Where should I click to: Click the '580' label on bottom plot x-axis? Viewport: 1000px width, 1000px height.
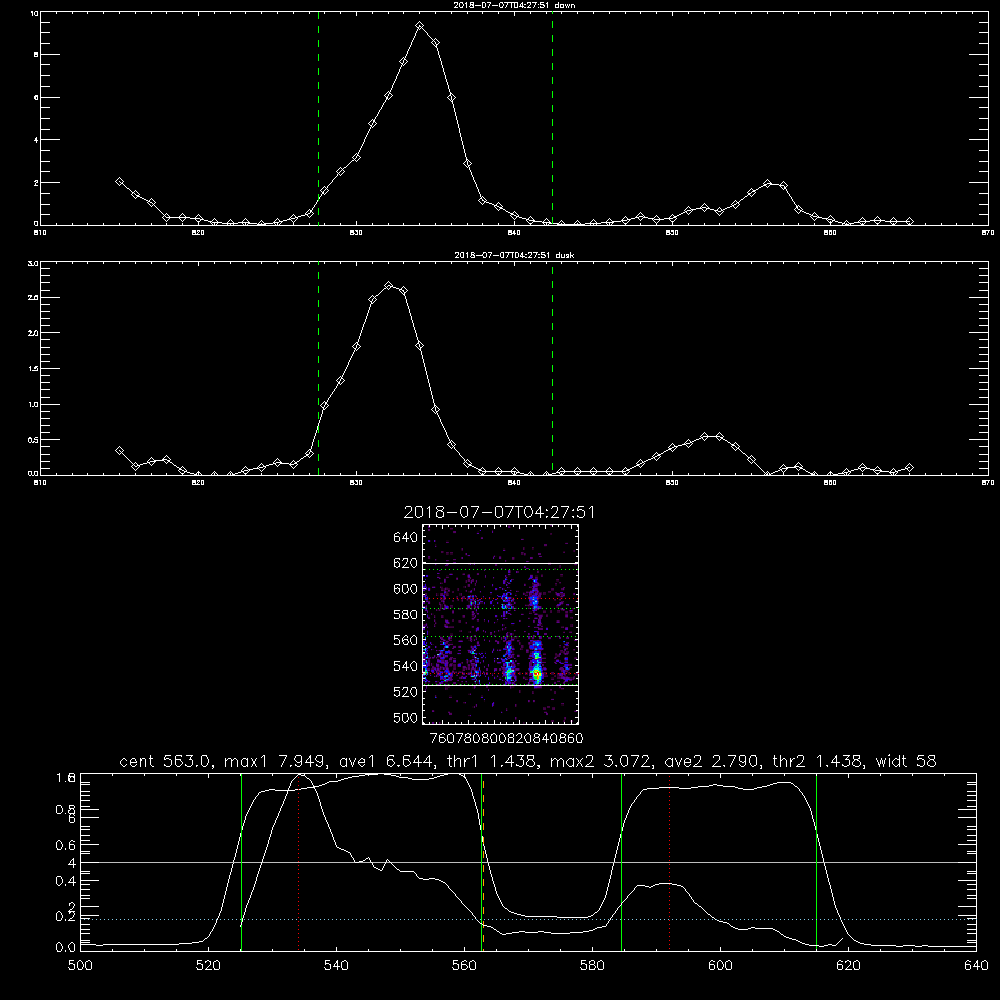click(x=592, y=966)
